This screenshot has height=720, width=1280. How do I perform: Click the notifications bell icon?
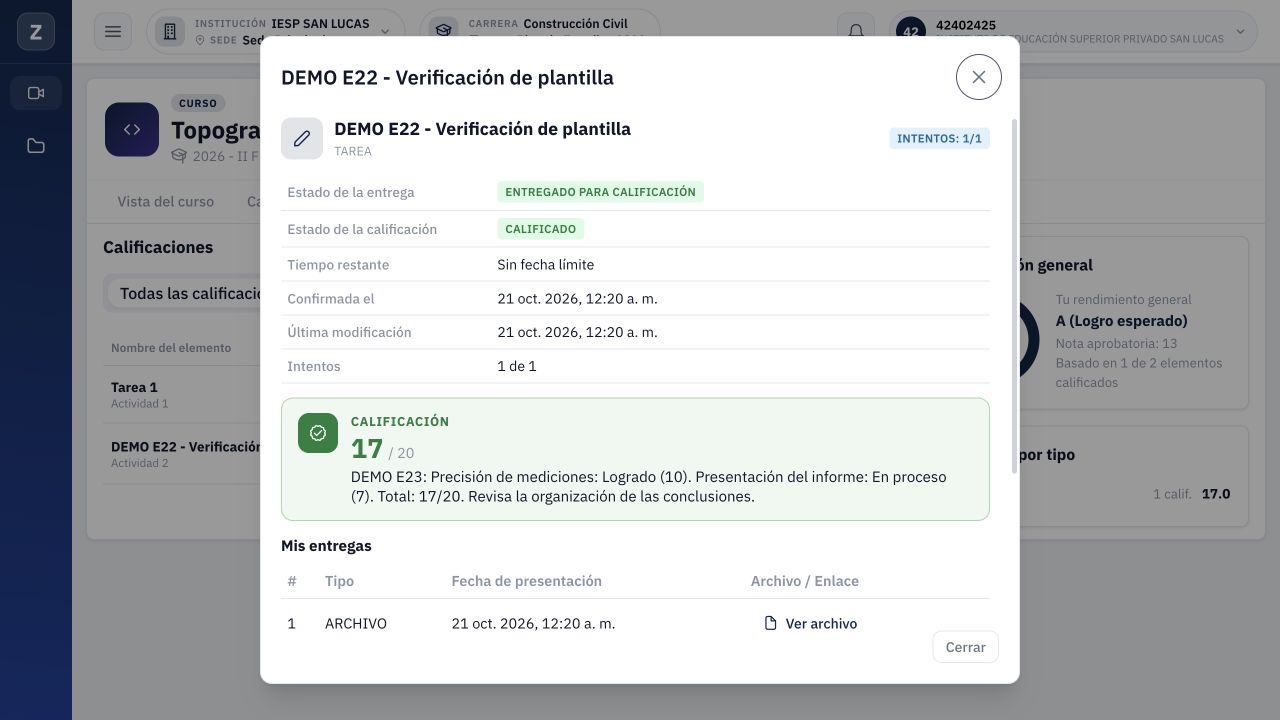point(856,32)
